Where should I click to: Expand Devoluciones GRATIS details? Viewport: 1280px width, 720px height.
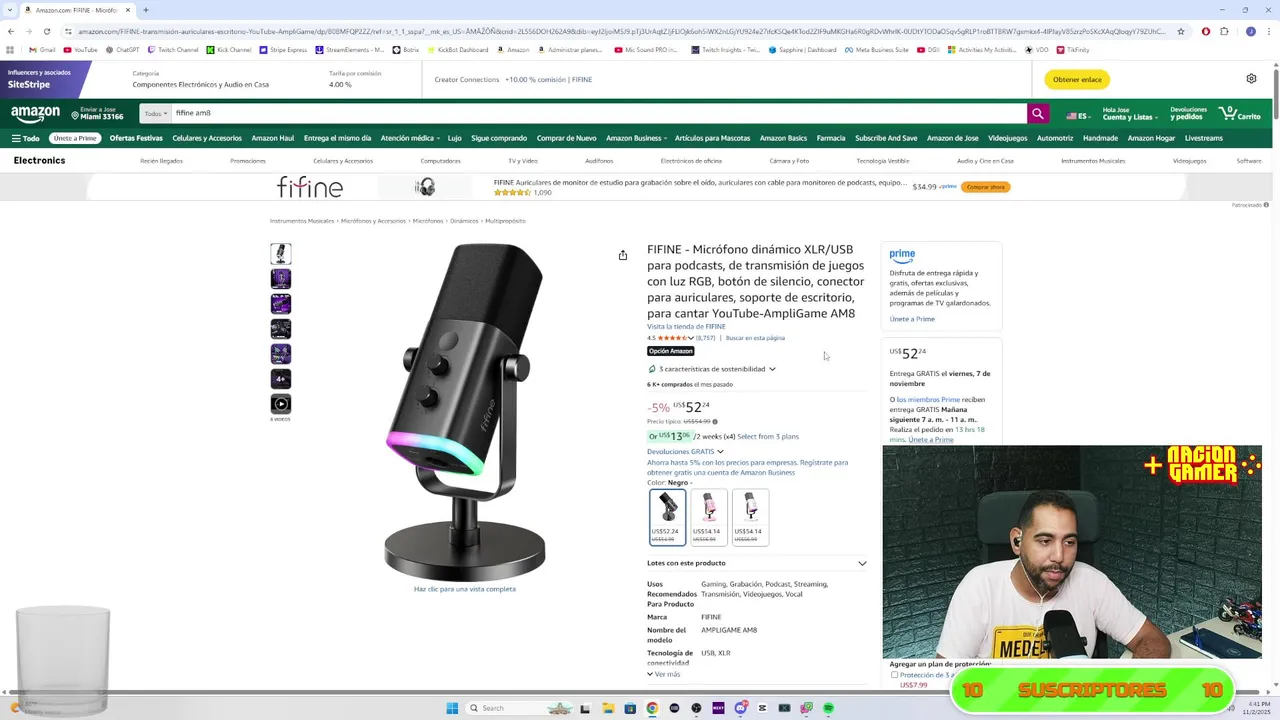685,452
